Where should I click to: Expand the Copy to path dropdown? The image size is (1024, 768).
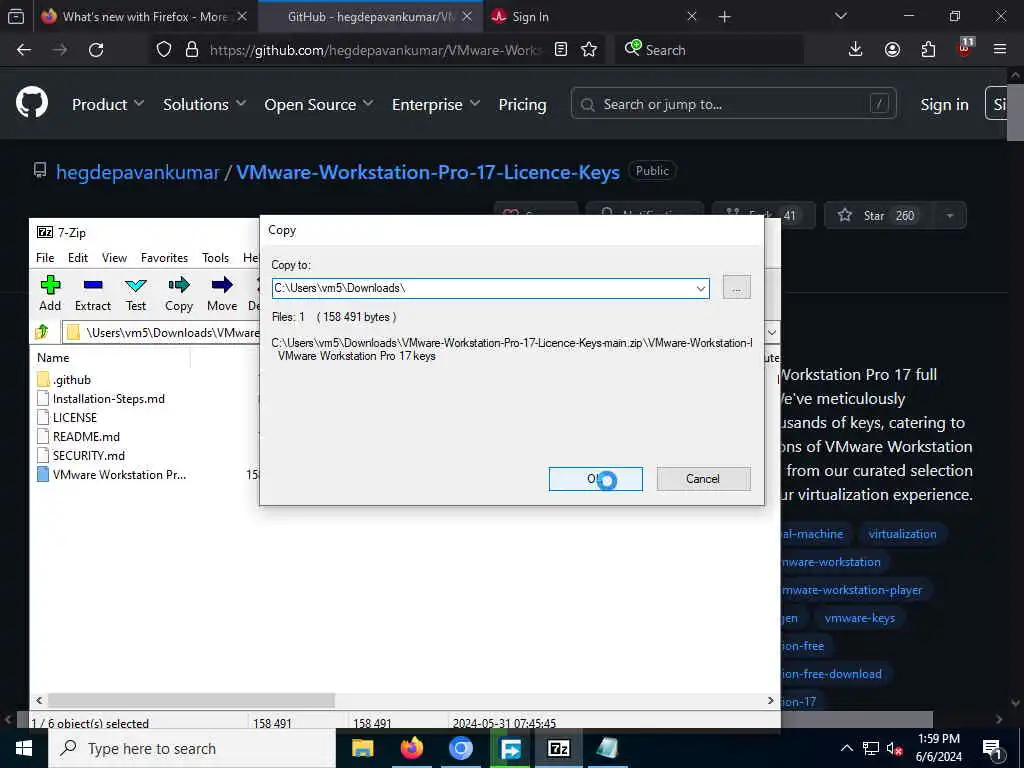pyautogui.click(x=701, y=288)
